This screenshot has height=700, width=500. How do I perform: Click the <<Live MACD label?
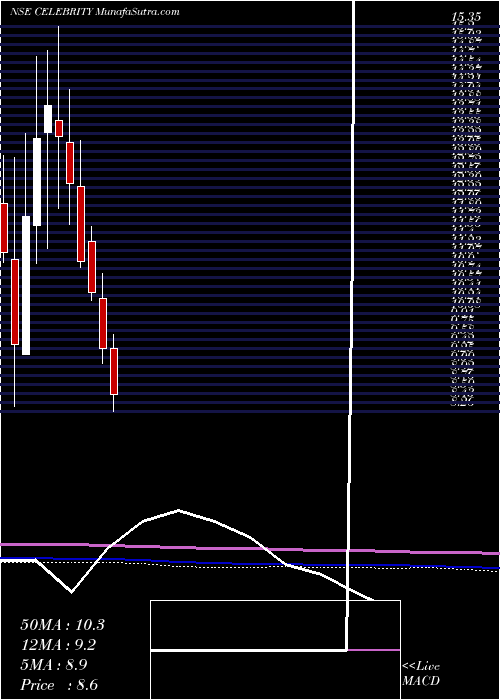(x=421, y=674)
